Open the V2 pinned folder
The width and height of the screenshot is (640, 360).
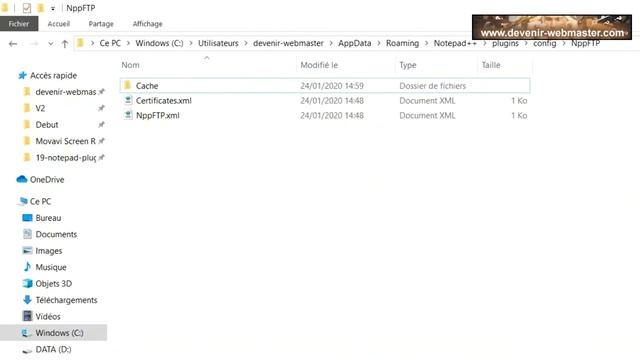(40, 108)
